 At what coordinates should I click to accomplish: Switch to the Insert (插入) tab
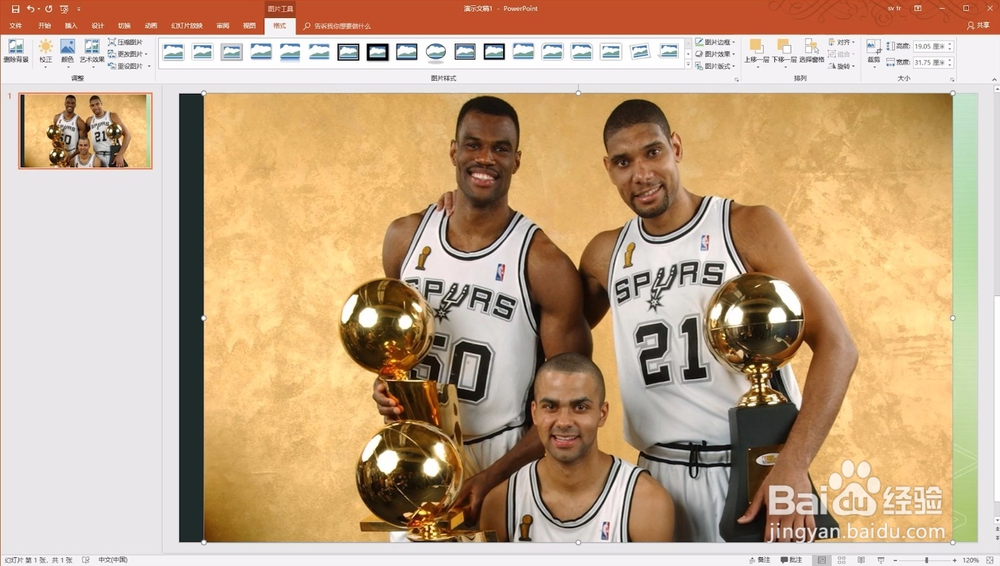(71, 26)
